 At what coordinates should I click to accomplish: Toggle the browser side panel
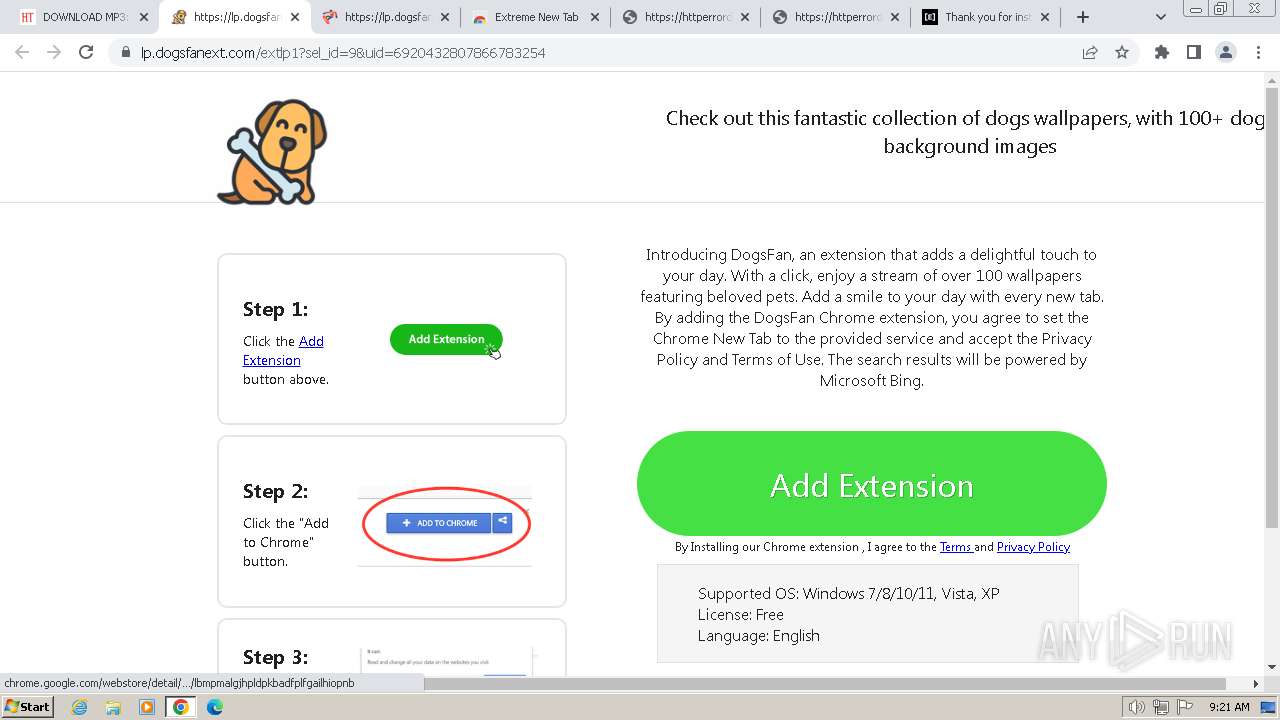coord(1194,53)
